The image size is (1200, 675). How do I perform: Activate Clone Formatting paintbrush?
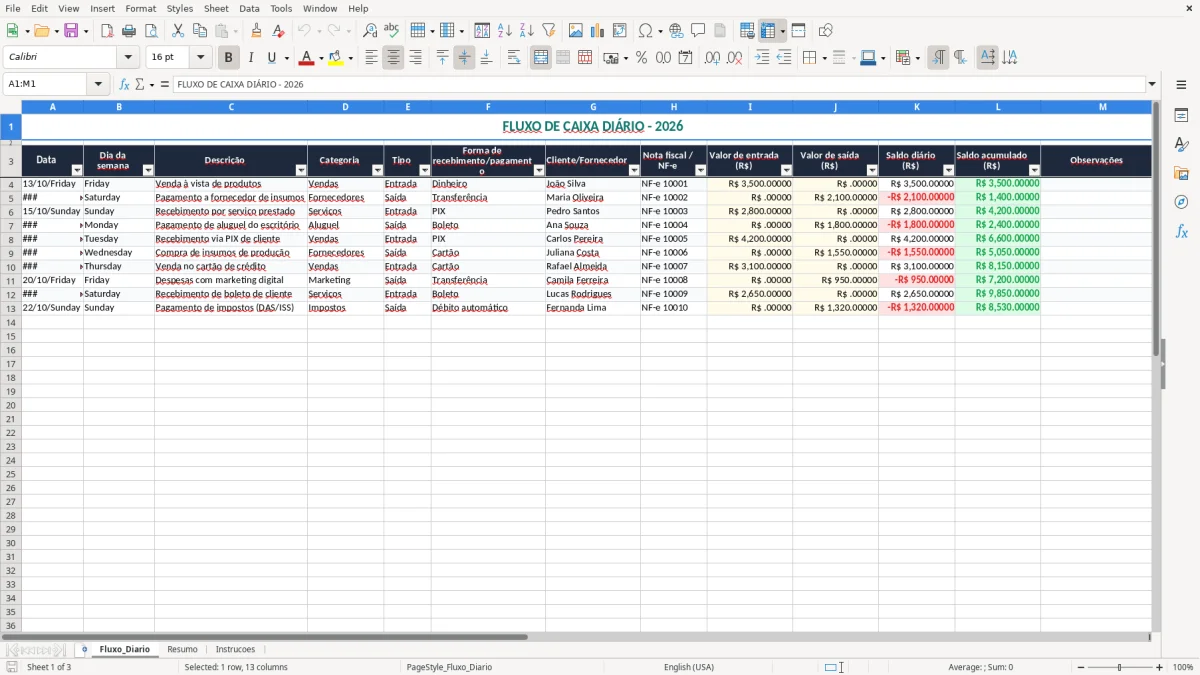tap(257, 31)
